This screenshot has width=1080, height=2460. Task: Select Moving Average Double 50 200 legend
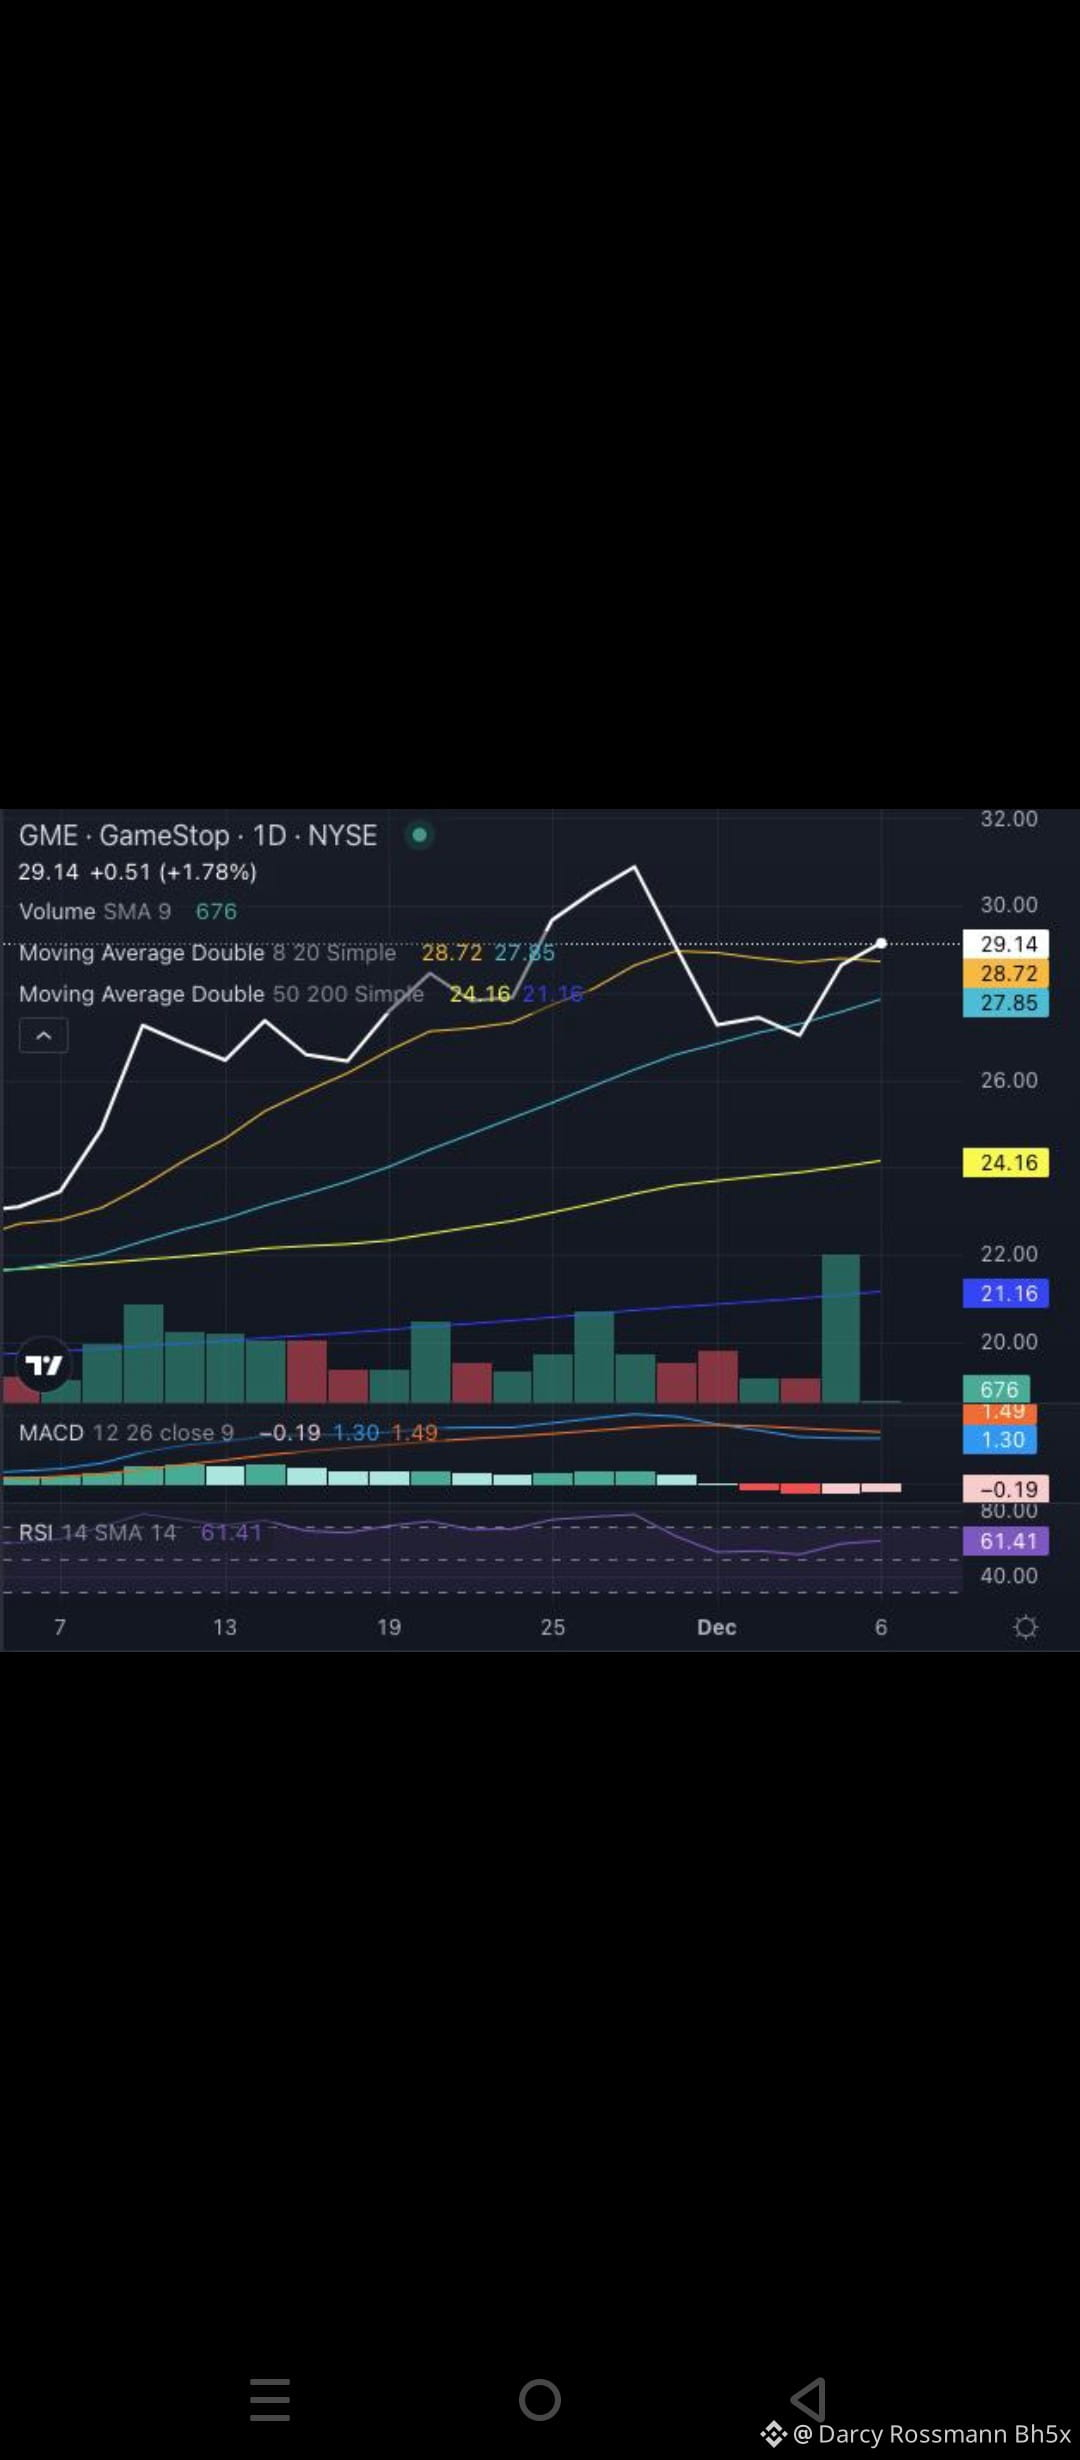[x=221, y=993]
